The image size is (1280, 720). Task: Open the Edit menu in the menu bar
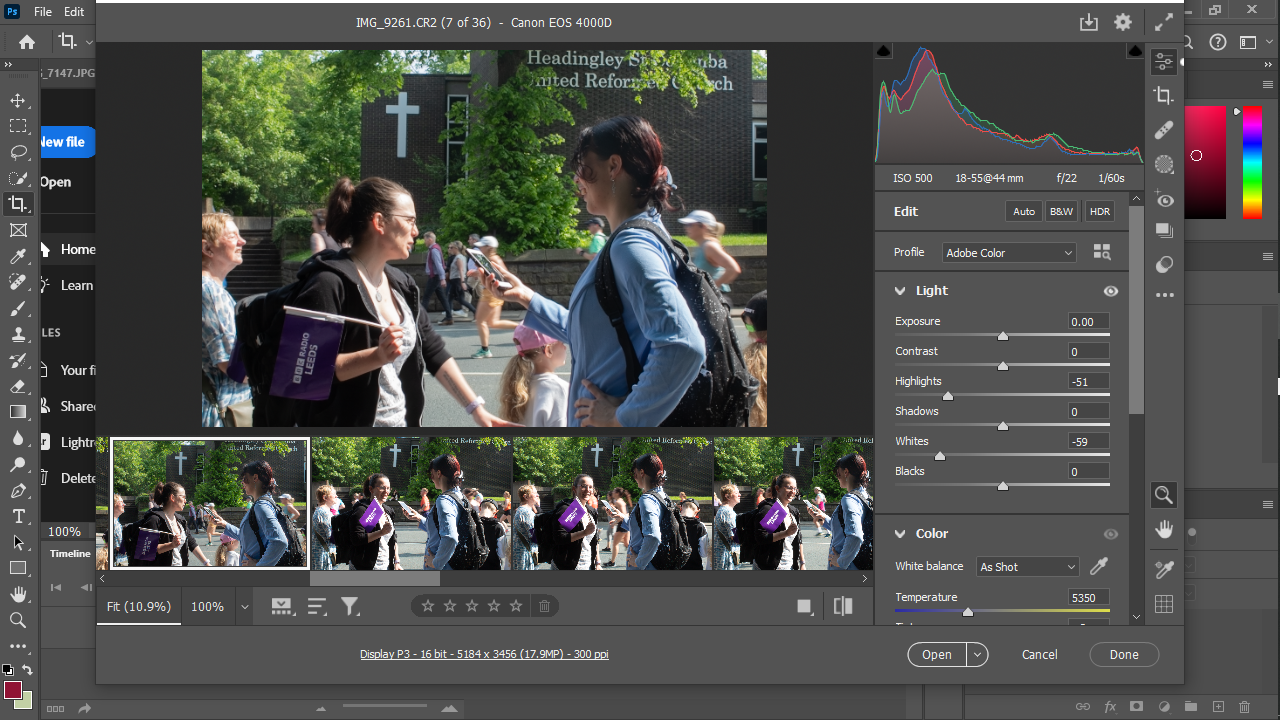tap(74, 12)
